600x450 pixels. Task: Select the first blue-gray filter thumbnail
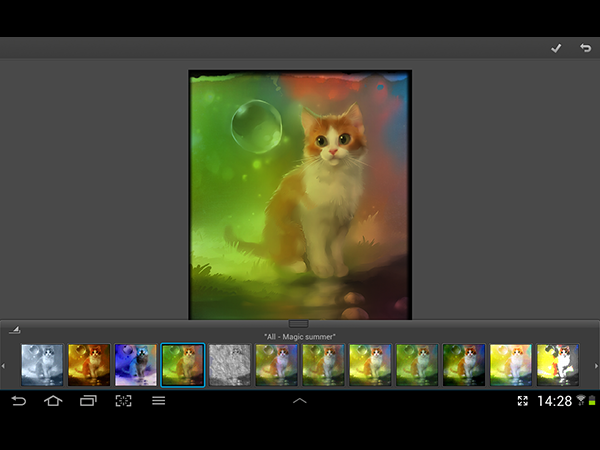pos(42,365)
